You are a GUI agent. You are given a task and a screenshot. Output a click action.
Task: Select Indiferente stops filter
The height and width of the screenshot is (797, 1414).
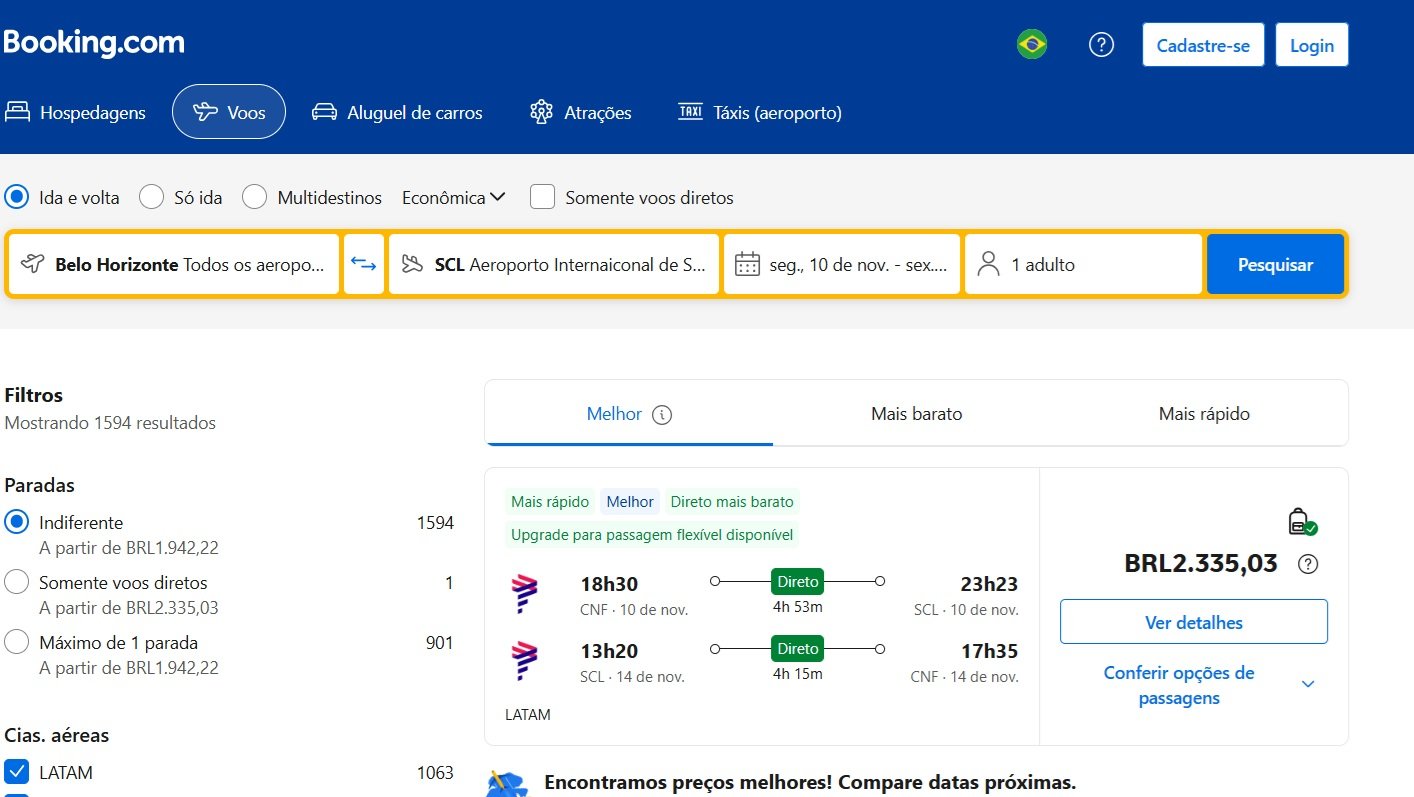coord(17,522)
